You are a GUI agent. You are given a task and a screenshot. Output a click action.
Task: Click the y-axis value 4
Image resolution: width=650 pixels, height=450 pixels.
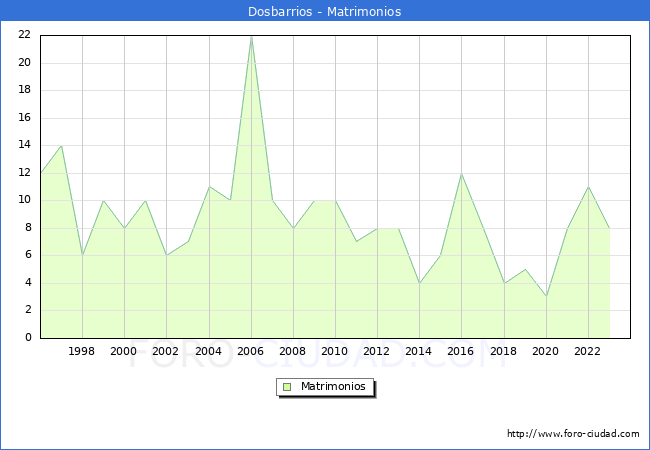coord(28,283)
